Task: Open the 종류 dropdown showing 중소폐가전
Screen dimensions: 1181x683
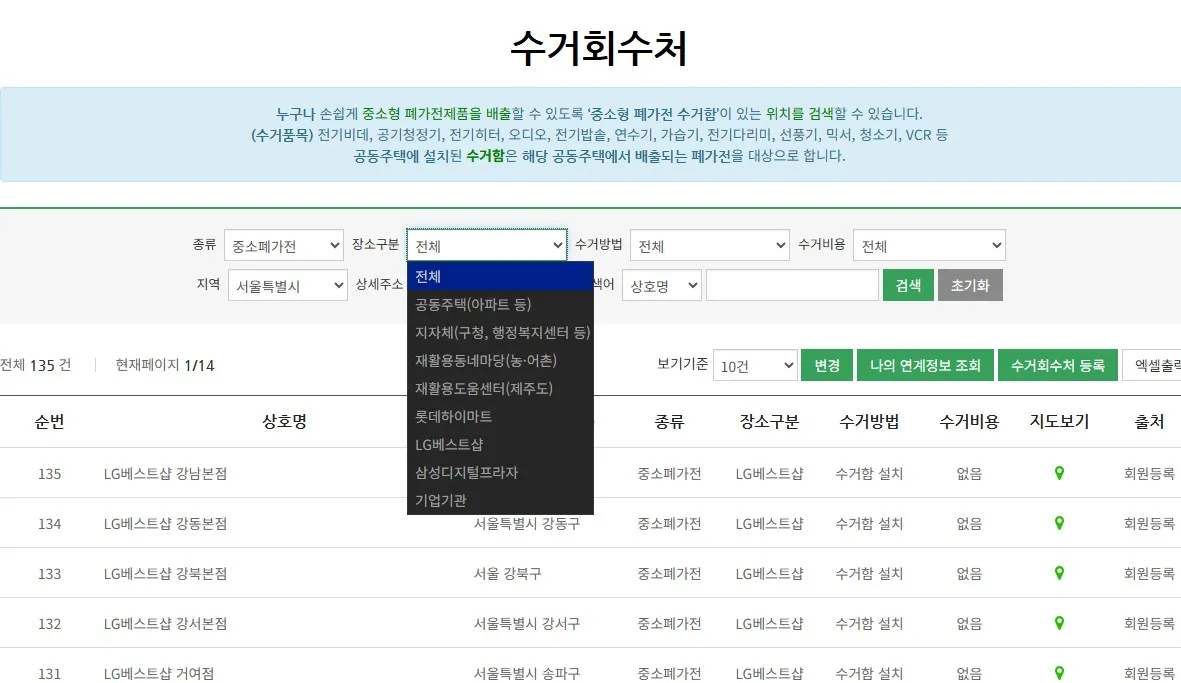Action: (284, 245)
